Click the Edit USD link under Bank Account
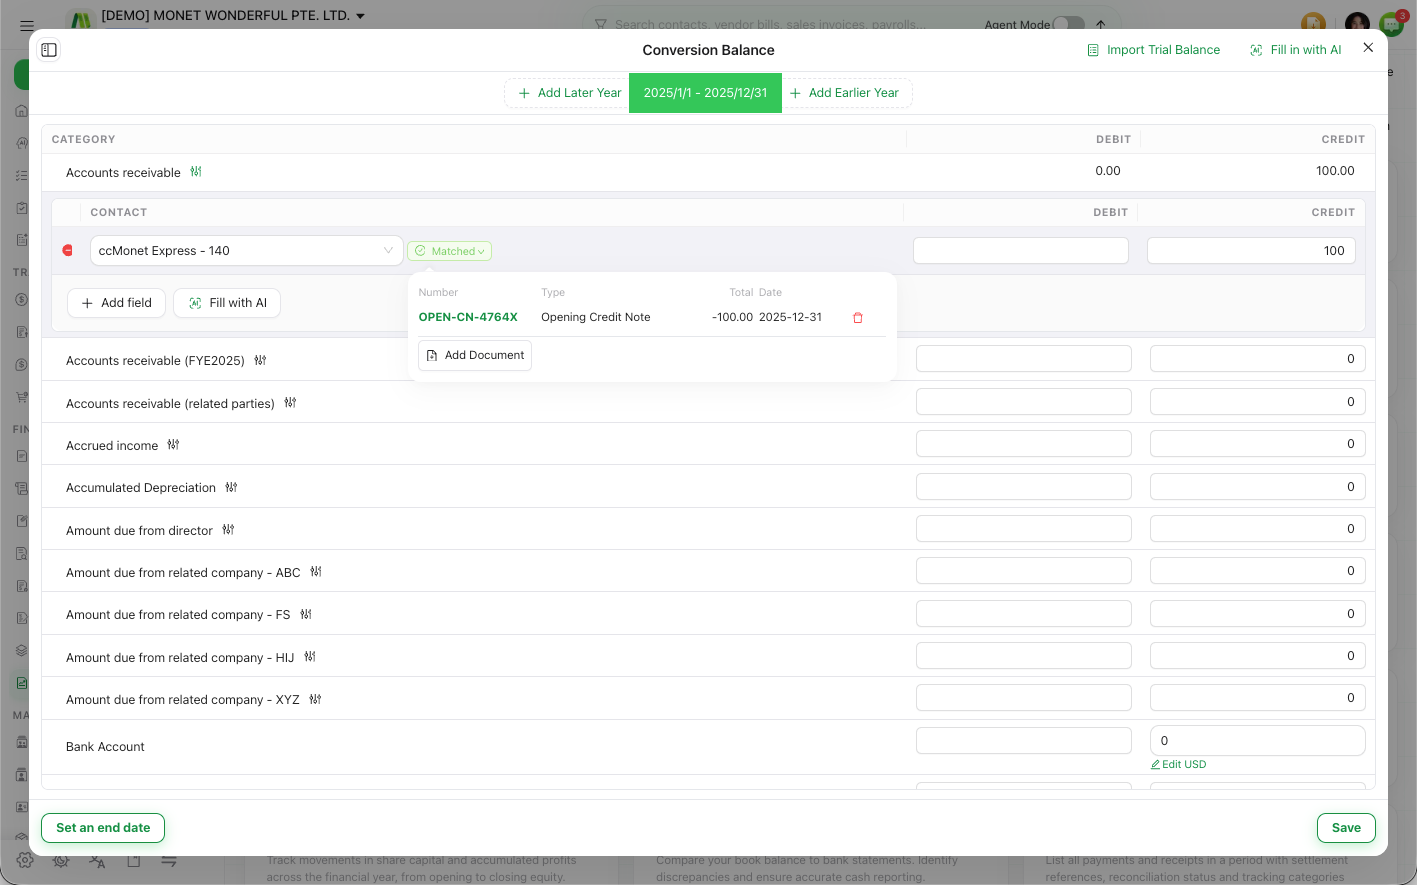Image resolution: width=1417 pixels, height=885 pixels. (1179, 764)
